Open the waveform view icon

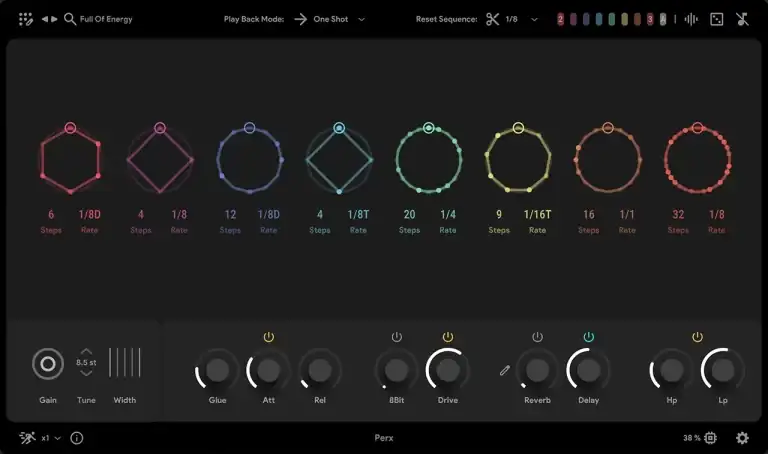point(691,19)
